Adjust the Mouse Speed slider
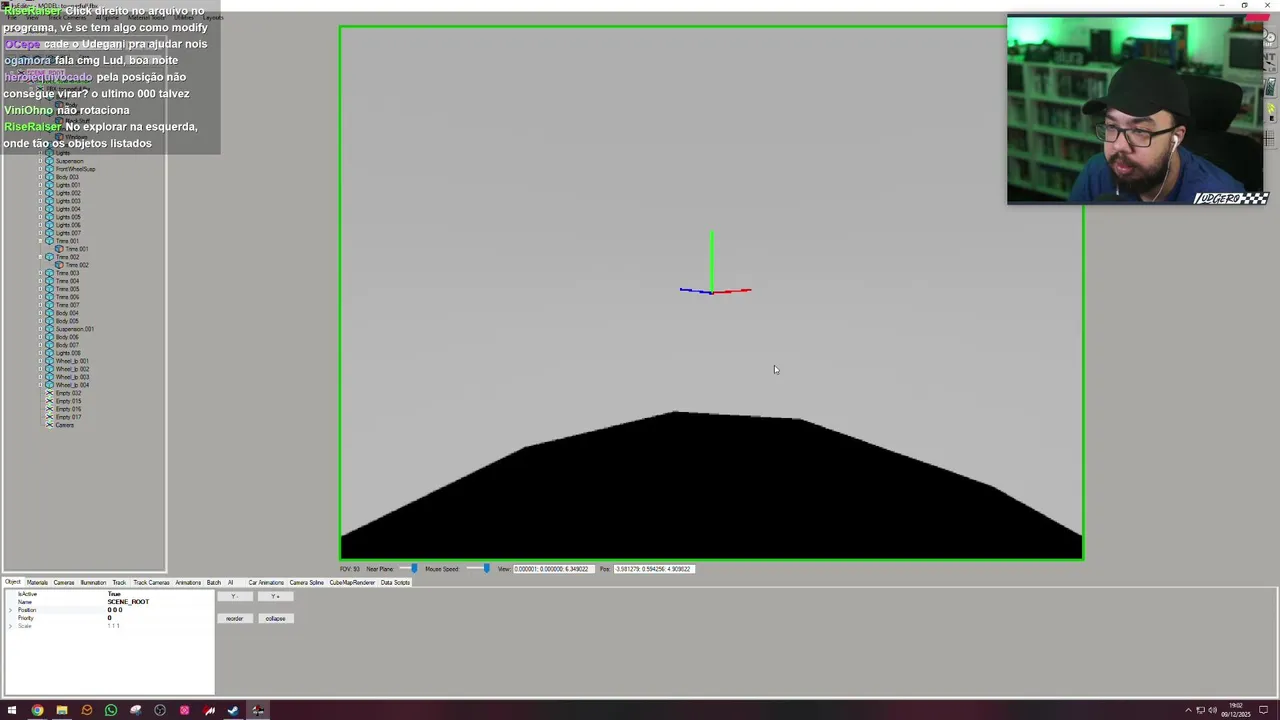The height and width of the screenshot is (720, 1280). 486,568
